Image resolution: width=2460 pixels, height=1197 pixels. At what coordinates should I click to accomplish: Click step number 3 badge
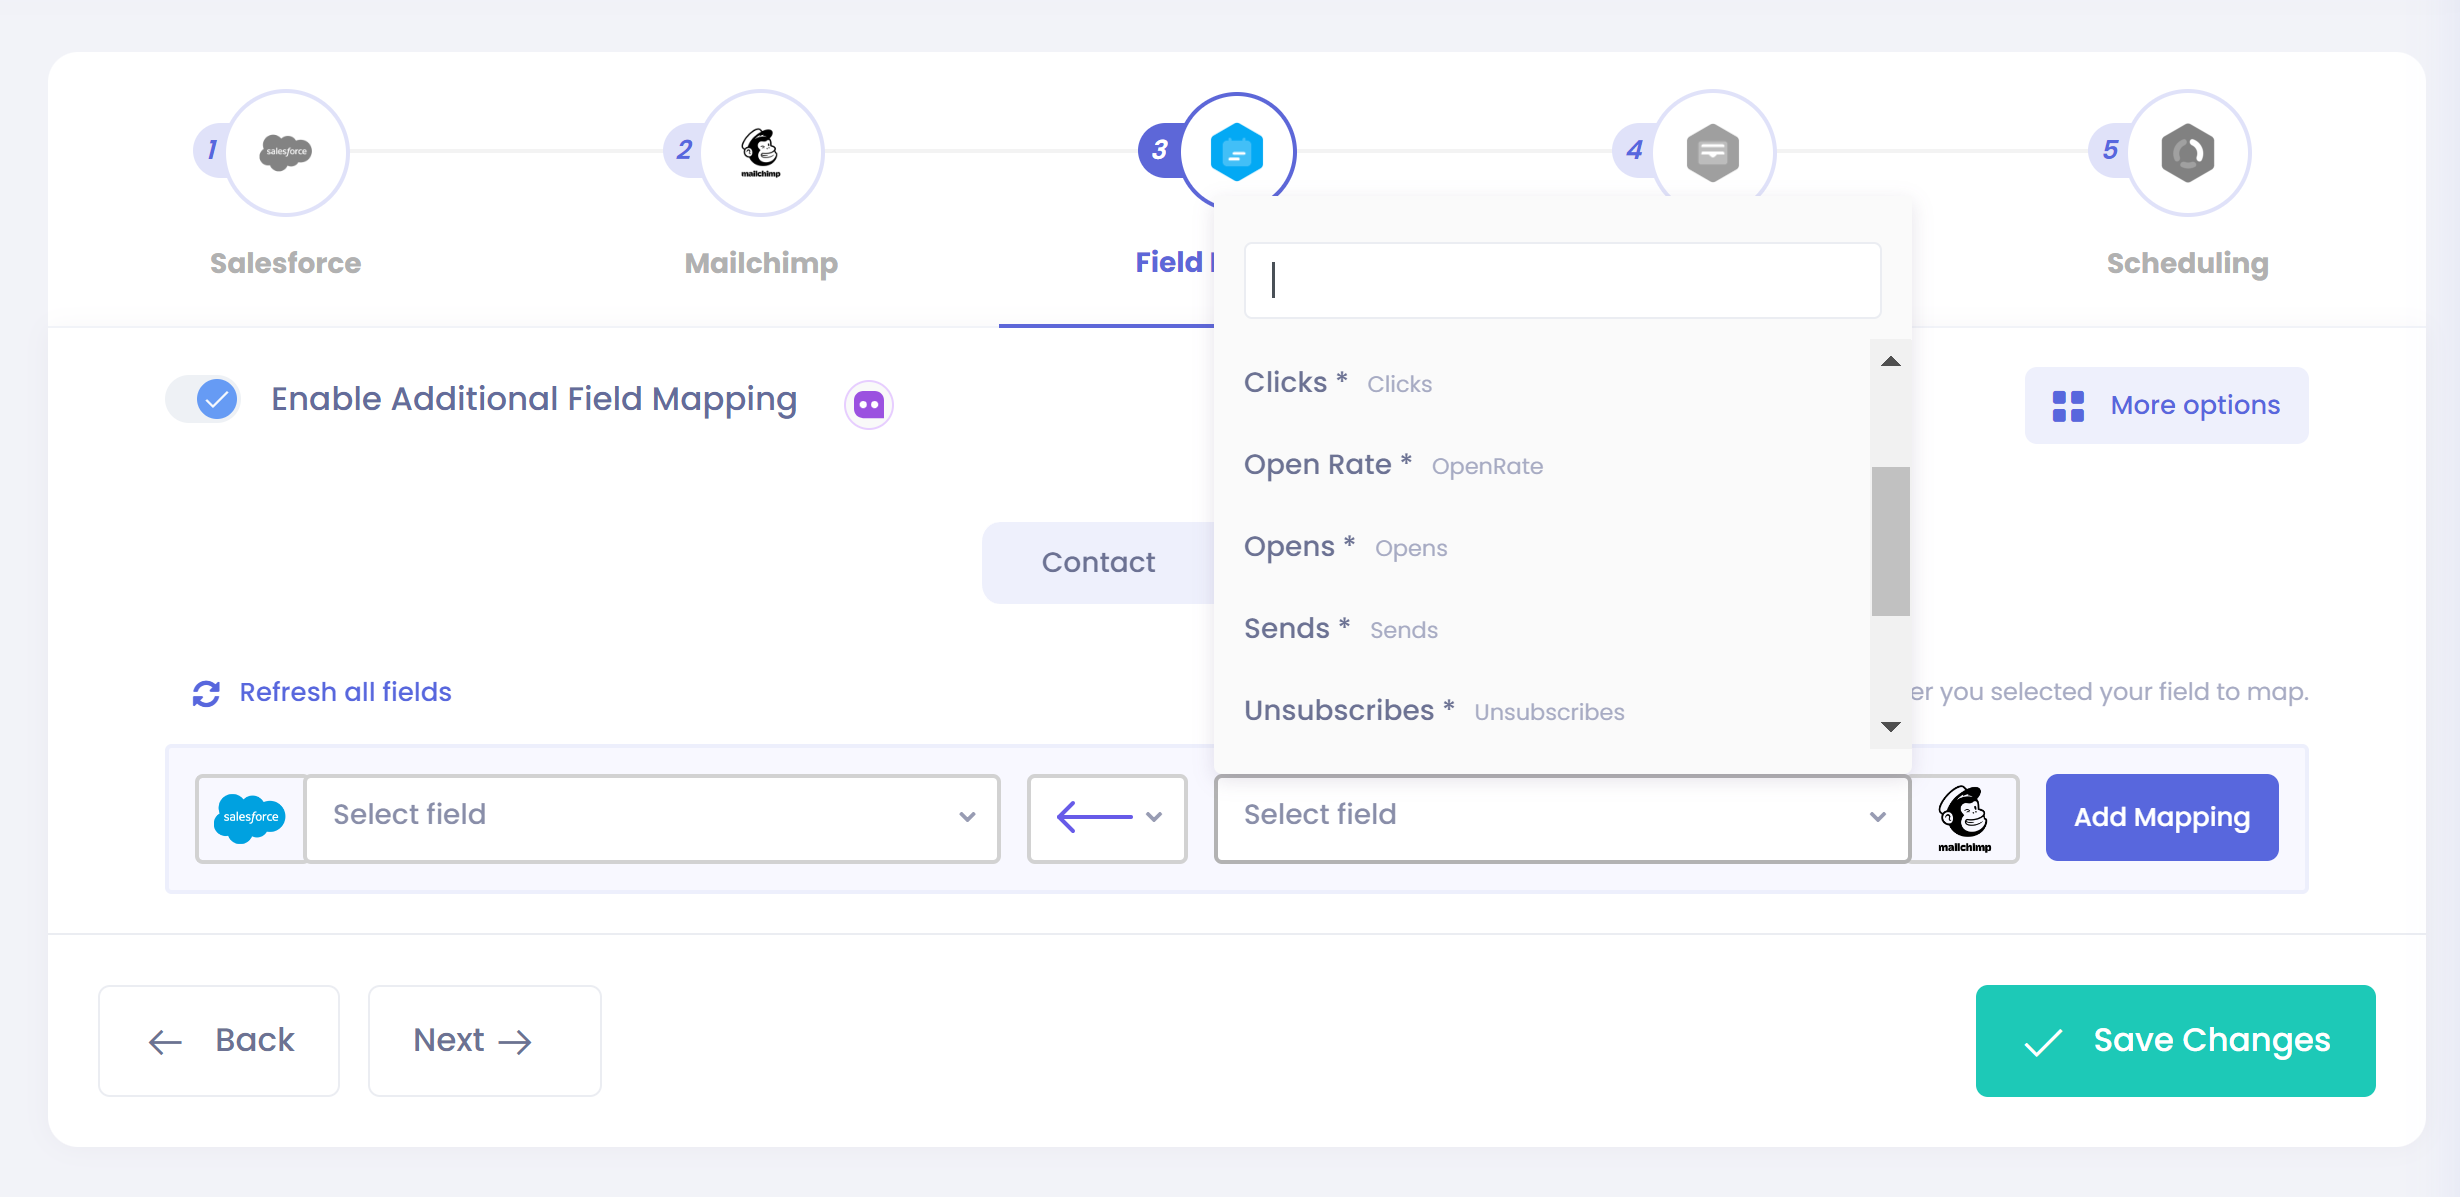1160,150
